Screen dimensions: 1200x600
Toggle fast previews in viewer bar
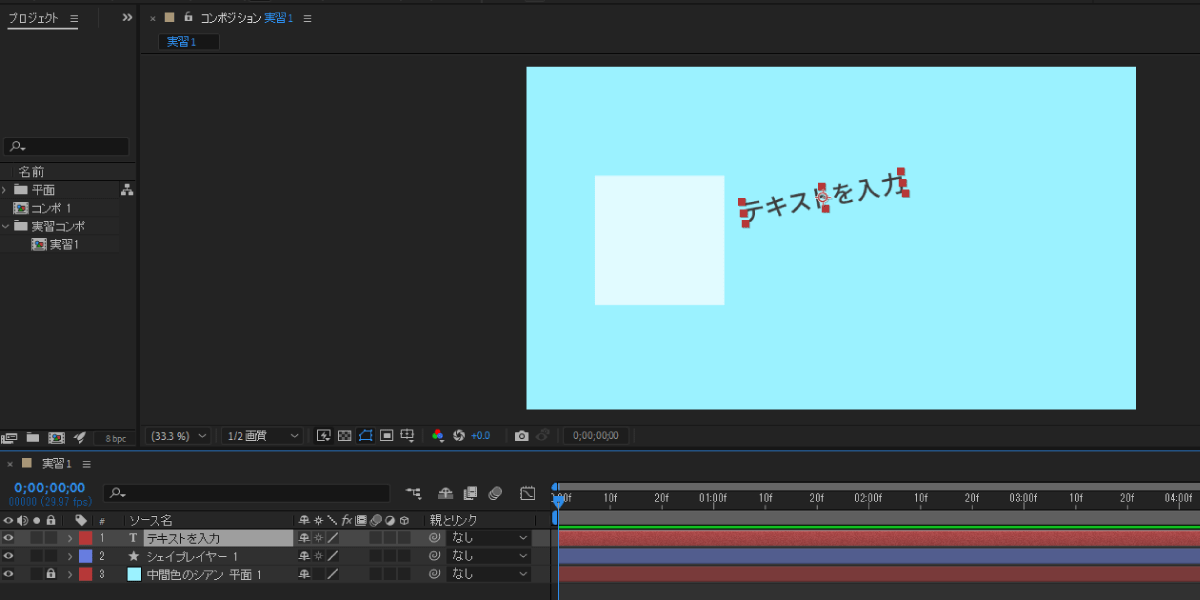324,436
